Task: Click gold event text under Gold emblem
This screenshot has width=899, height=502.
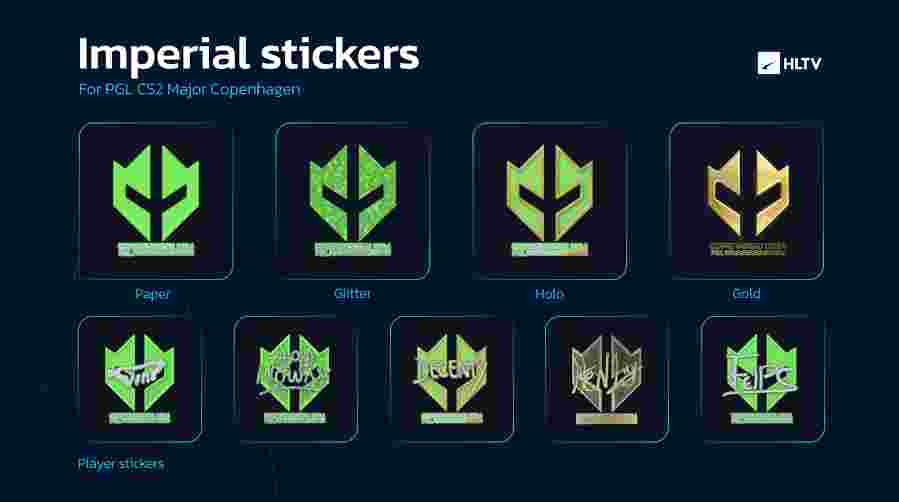Action: click(x=747, y=248)
